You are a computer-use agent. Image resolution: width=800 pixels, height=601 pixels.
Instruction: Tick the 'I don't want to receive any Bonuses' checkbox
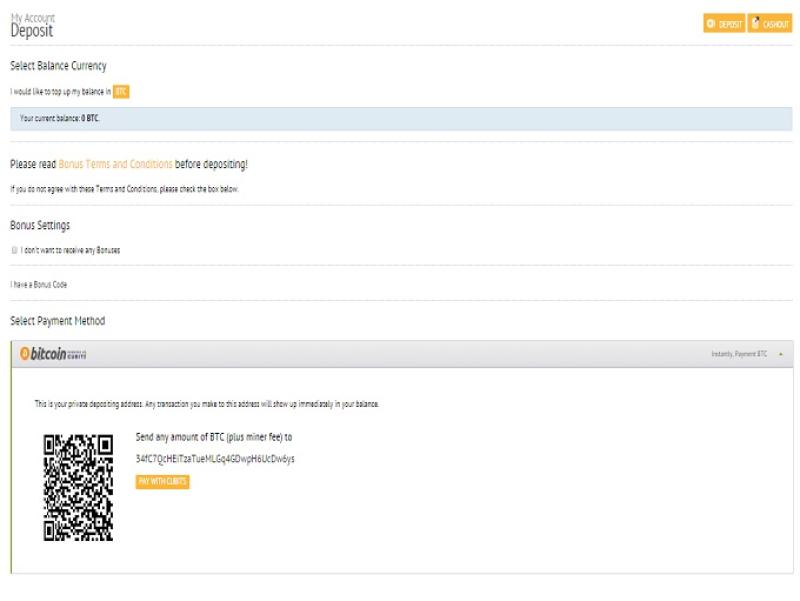14,250
